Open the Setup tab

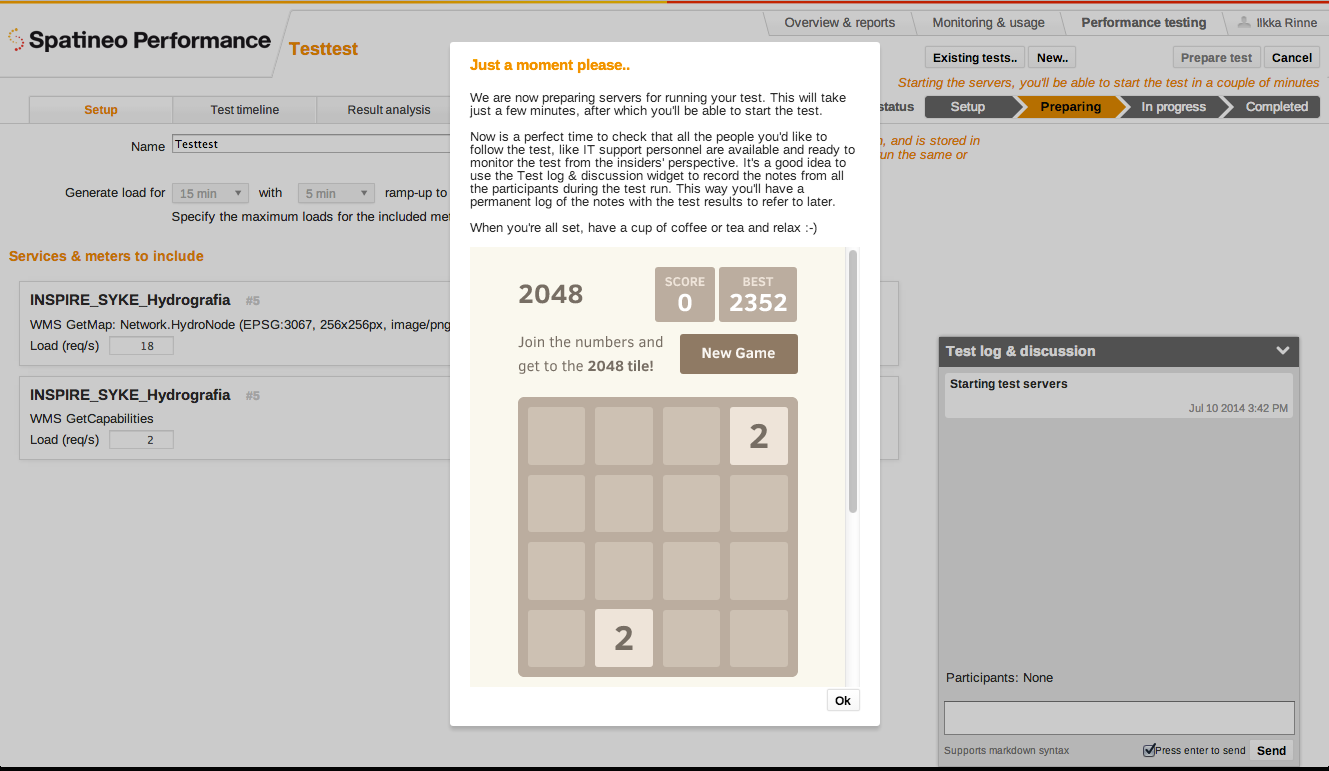(x=101, y=110)
